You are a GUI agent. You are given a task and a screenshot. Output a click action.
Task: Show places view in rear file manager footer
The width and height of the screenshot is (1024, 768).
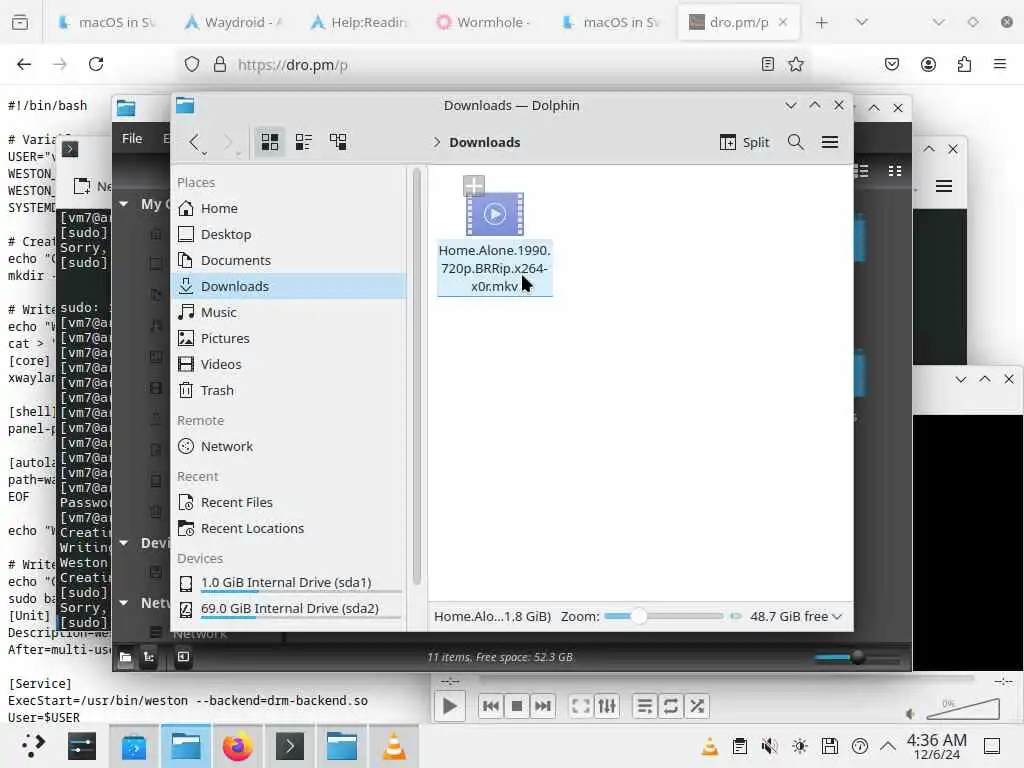click(125, 657)
